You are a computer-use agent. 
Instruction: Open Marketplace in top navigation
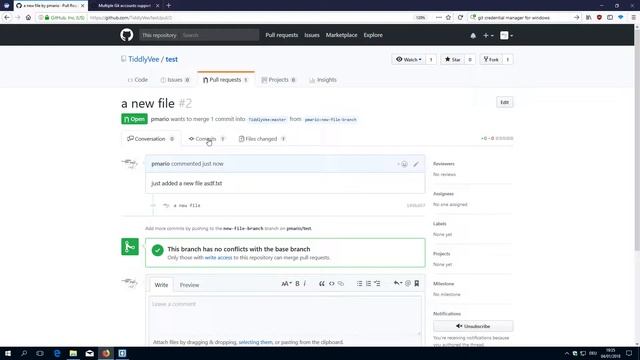click(x=341, y=35)
